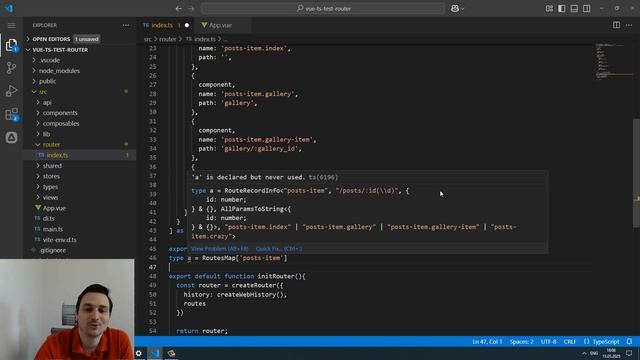
Task: Open the hamburger application menu
Action: 11,25
